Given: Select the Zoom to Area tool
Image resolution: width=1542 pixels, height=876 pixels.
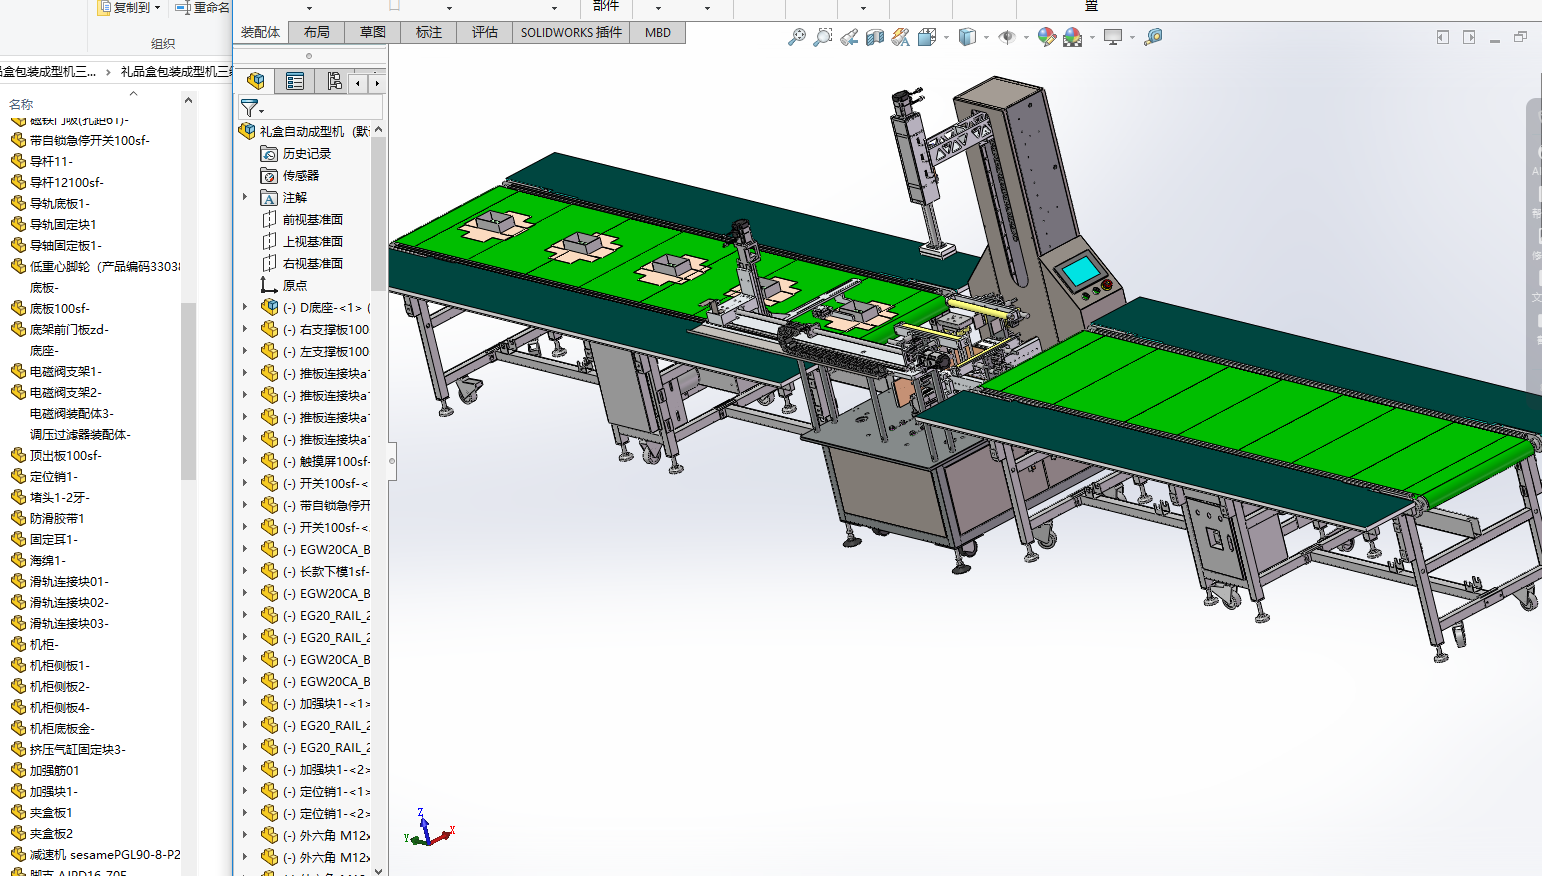Looking at the screenshot, I should 822,37.
